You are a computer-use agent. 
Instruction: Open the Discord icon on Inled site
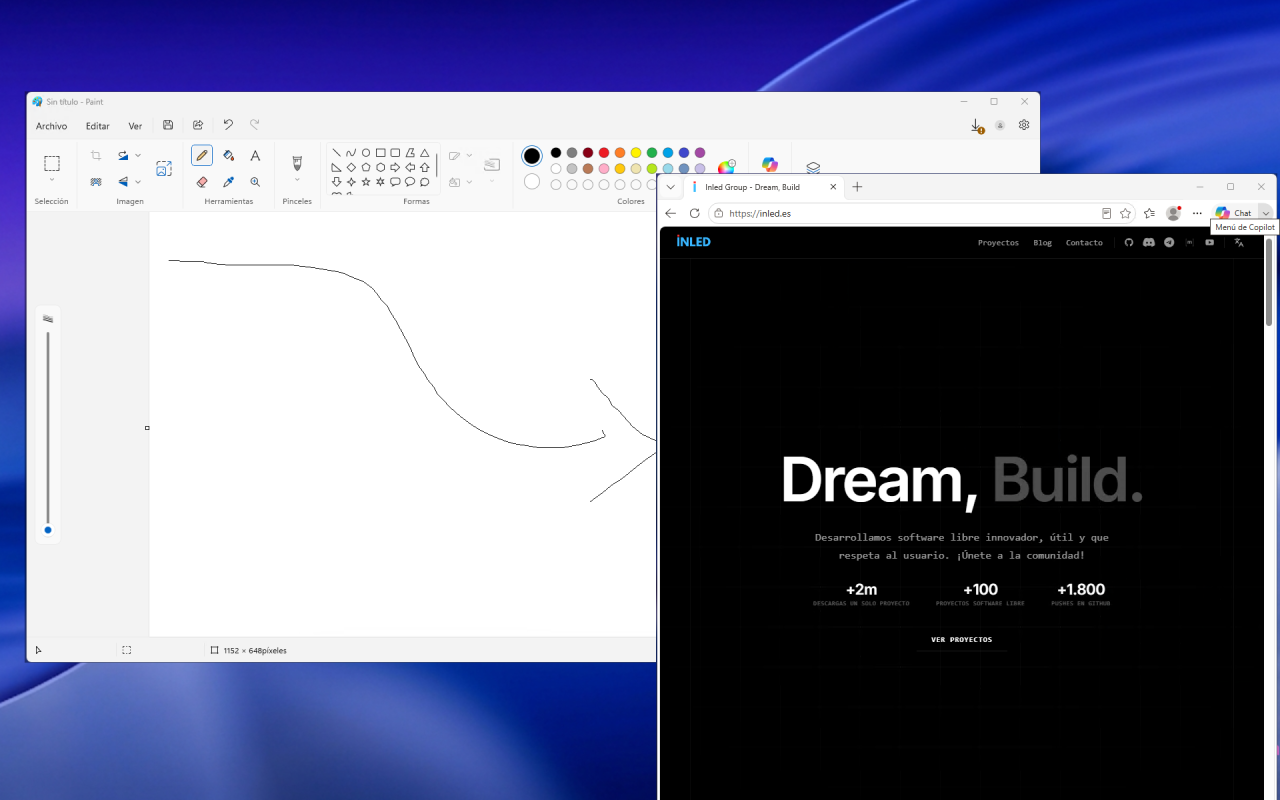click(1149, 242)
